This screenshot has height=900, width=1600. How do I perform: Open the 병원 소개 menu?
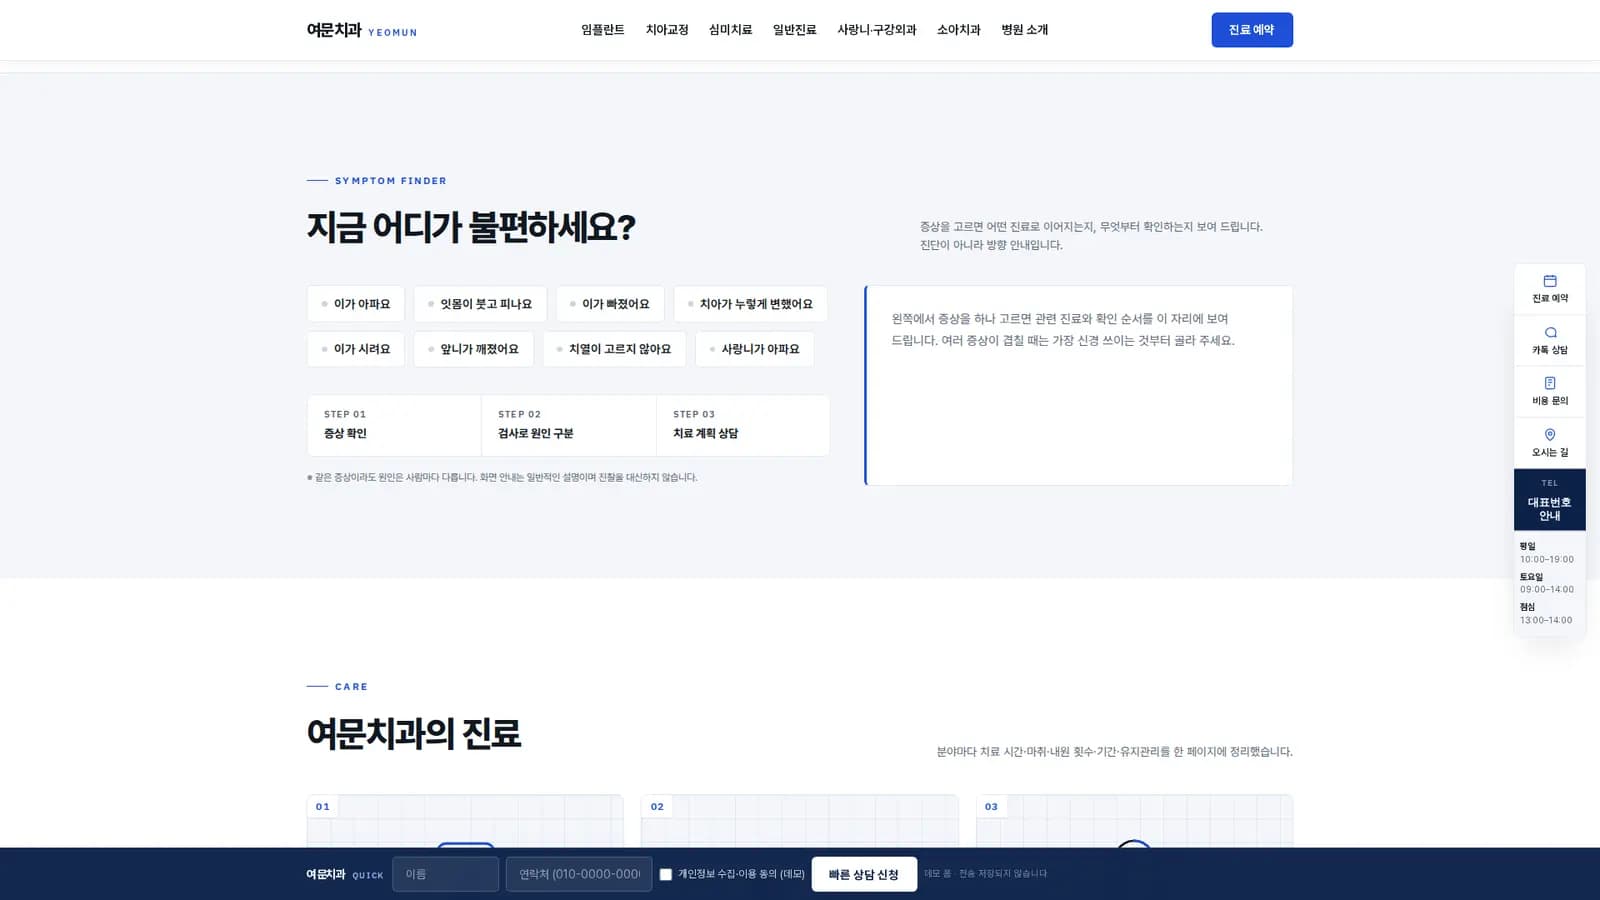click(x=1025, y=30)
